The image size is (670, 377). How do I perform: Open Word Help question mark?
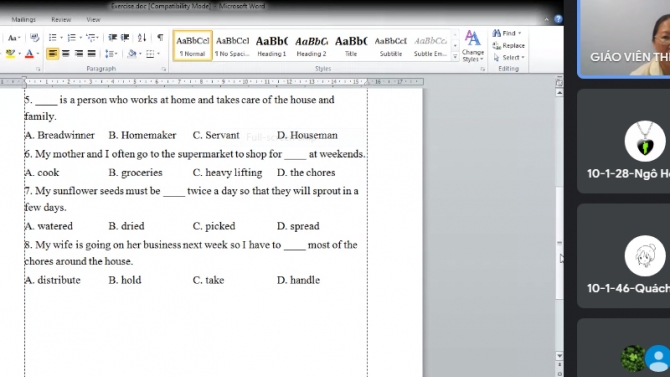558,19
